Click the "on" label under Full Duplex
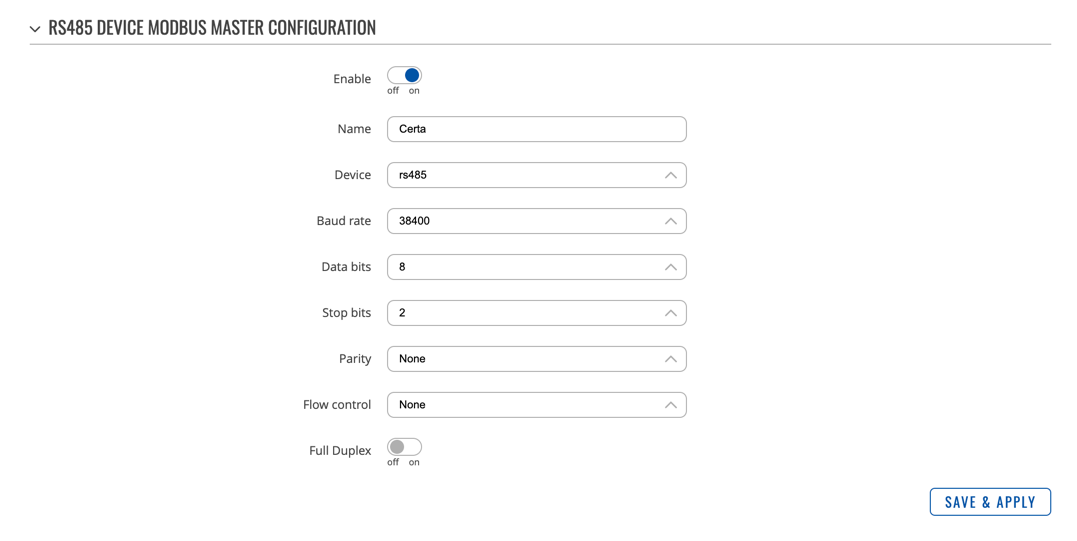The image size is (1077, 541). click(414, 462)
